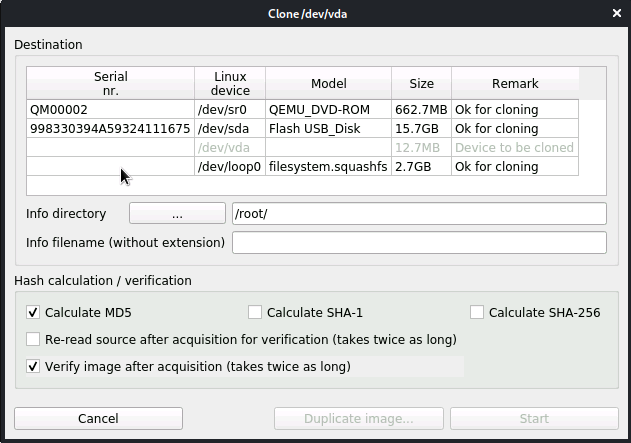Image resolution: width=631 pixels, height=443 pixels.
Task: Uncheck Verify image after acquisition
Action: point(34,366)
